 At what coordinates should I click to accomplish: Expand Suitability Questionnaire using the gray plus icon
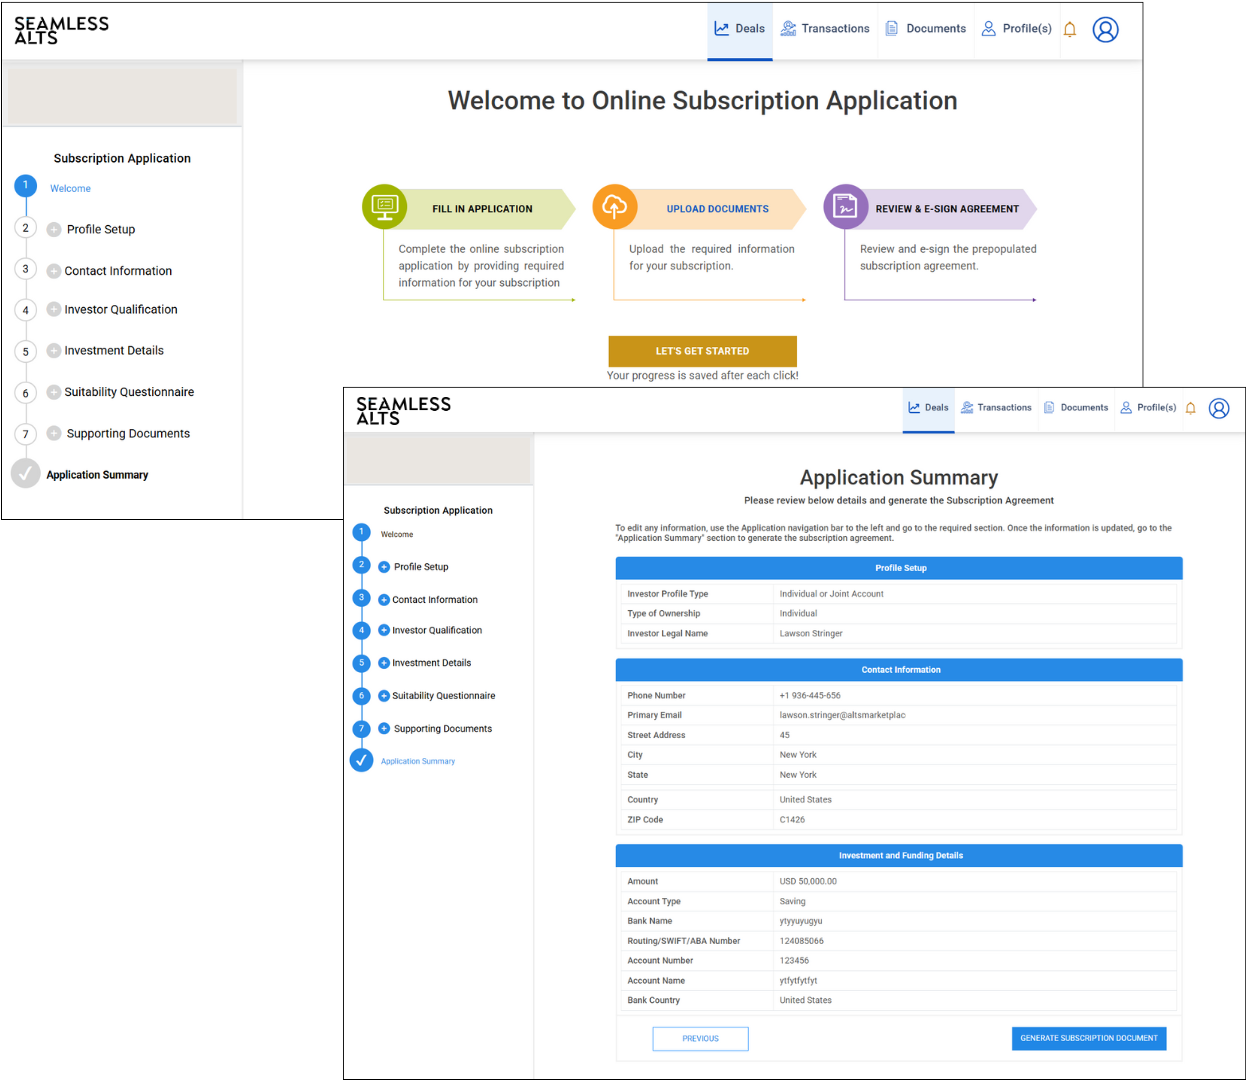click(54, 392)
